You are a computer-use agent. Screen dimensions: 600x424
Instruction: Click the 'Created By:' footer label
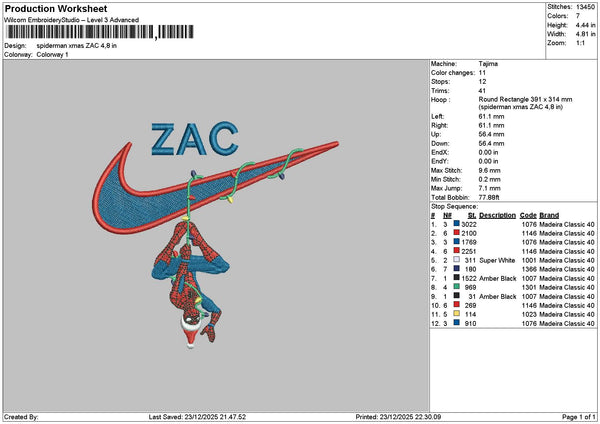click(x=21, y=417)
